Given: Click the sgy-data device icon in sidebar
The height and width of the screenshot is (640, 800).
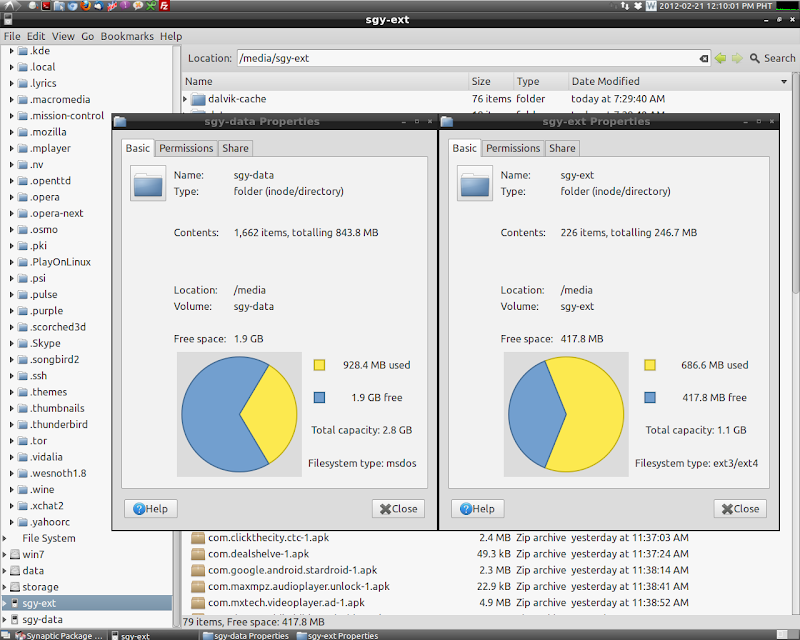Looking at the screenshot, I should (15, 619).
